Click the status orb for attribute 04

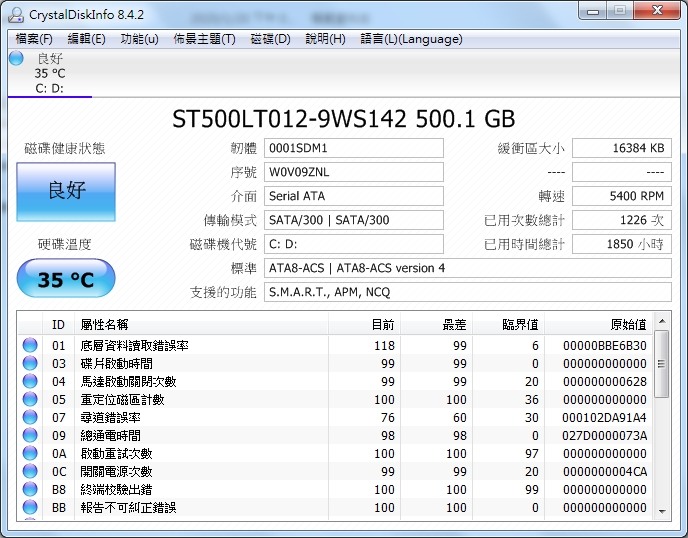[x=30, y=381]
